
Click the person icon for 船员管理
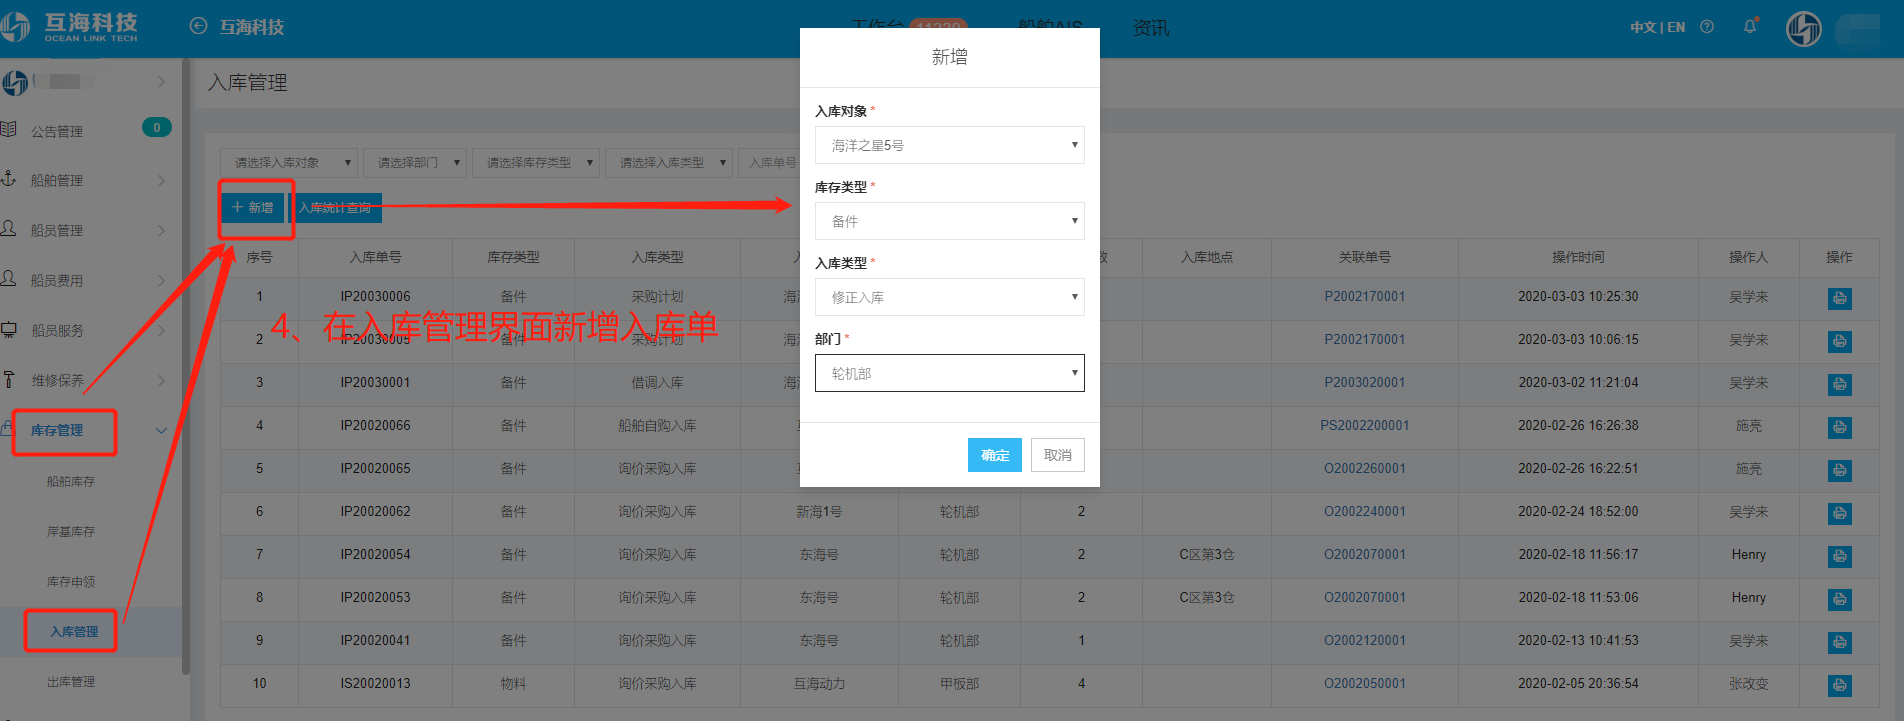pos(9,228)
